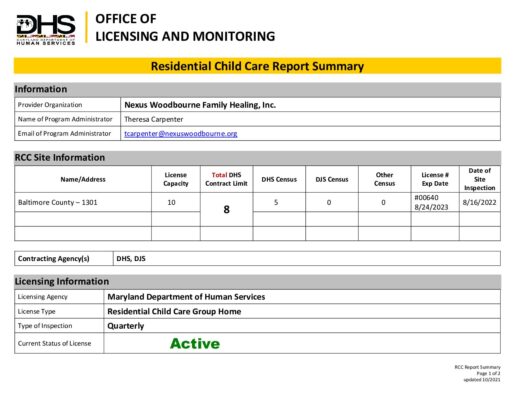Click the 'Residential Child Care Report Summary' title
Viewport: 518px width, 400px height.
click(257, 66)
